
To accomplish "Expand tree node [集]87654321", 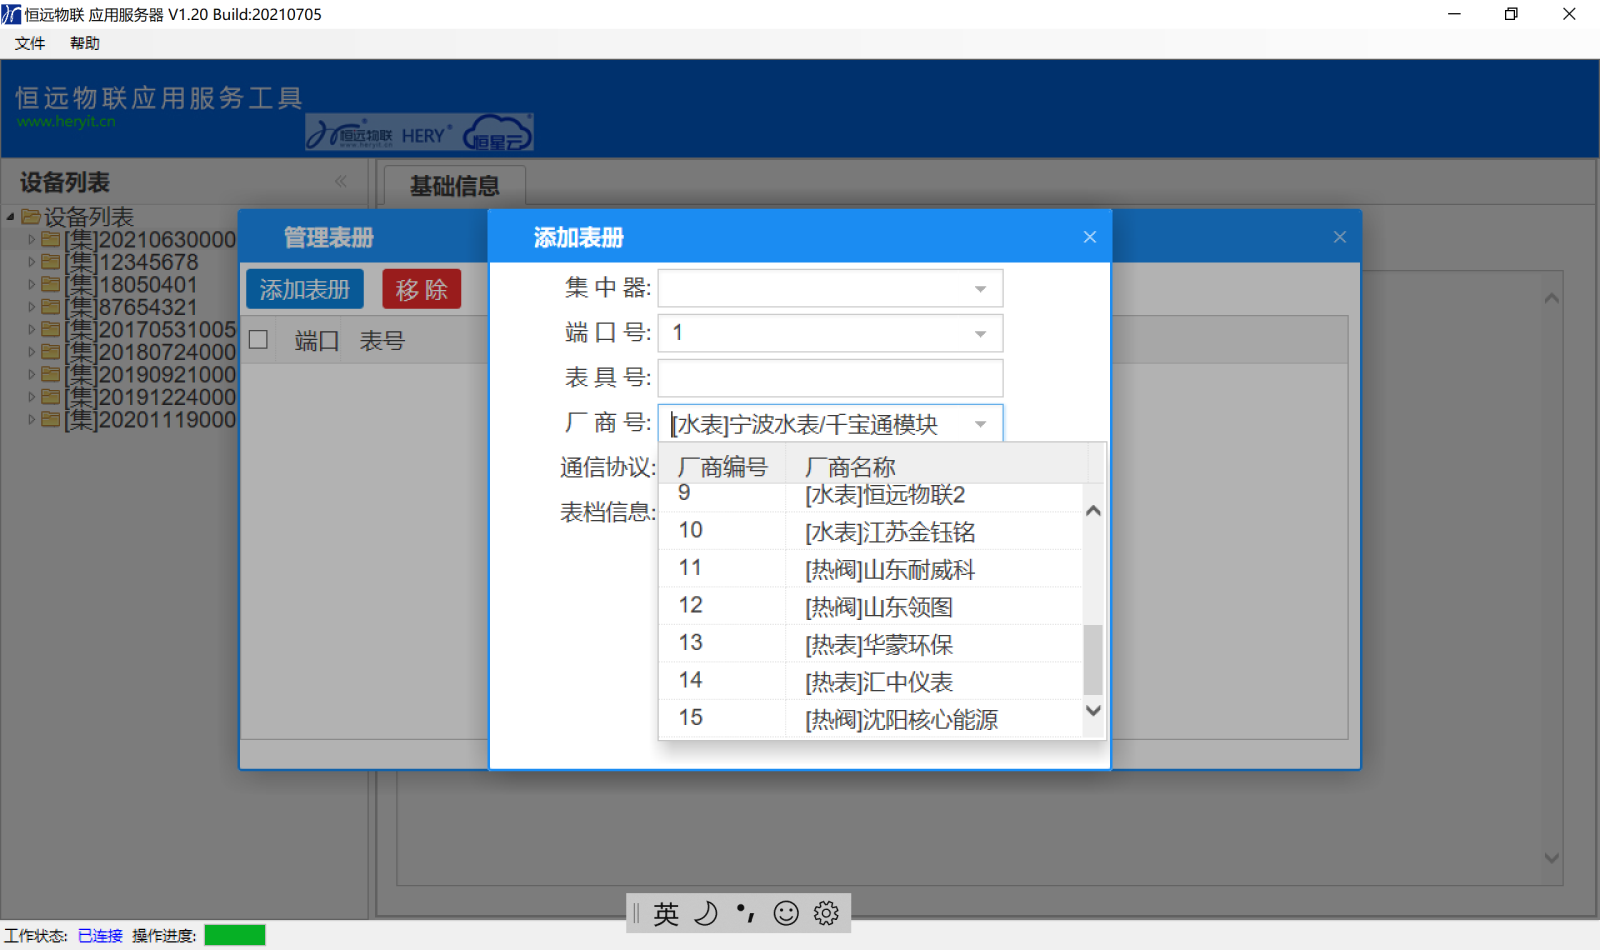I will click(32, 307).
